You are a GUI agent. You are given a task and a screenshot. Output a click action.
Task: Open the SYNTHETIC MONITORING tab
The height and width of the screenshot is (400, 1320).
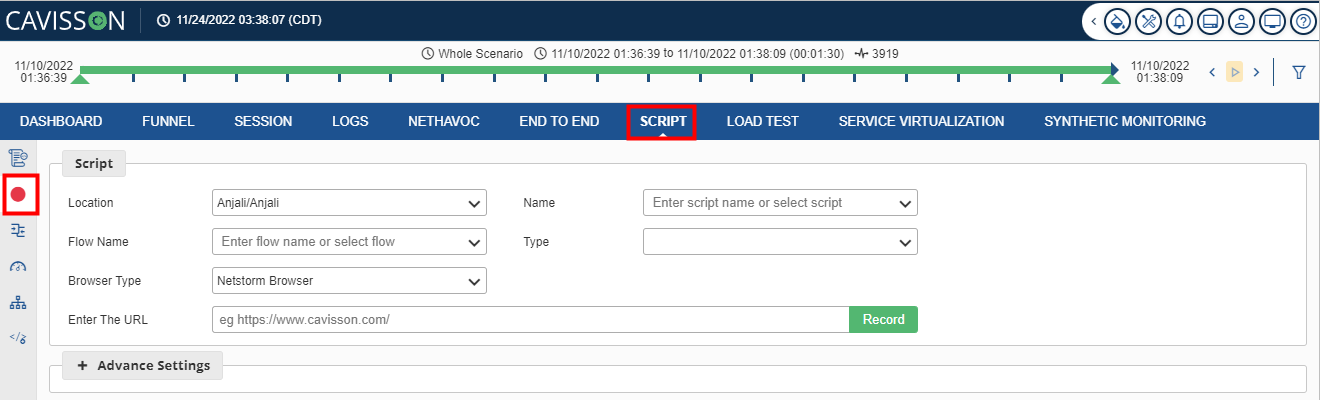1125,121
